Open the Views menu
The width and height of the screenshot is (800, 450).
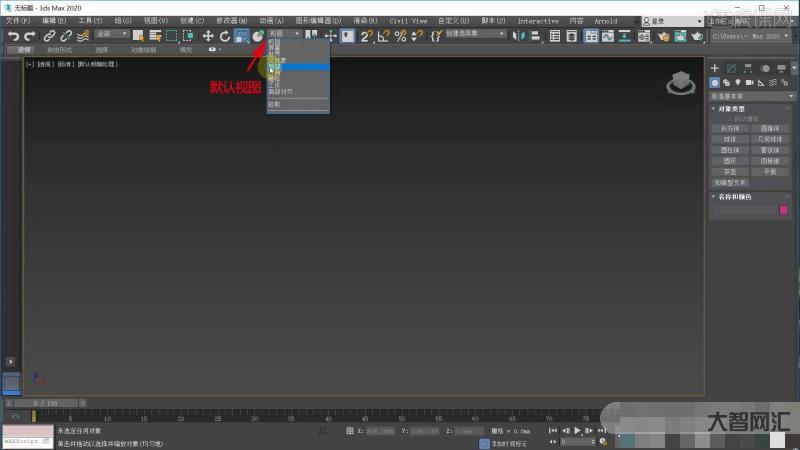156,21
